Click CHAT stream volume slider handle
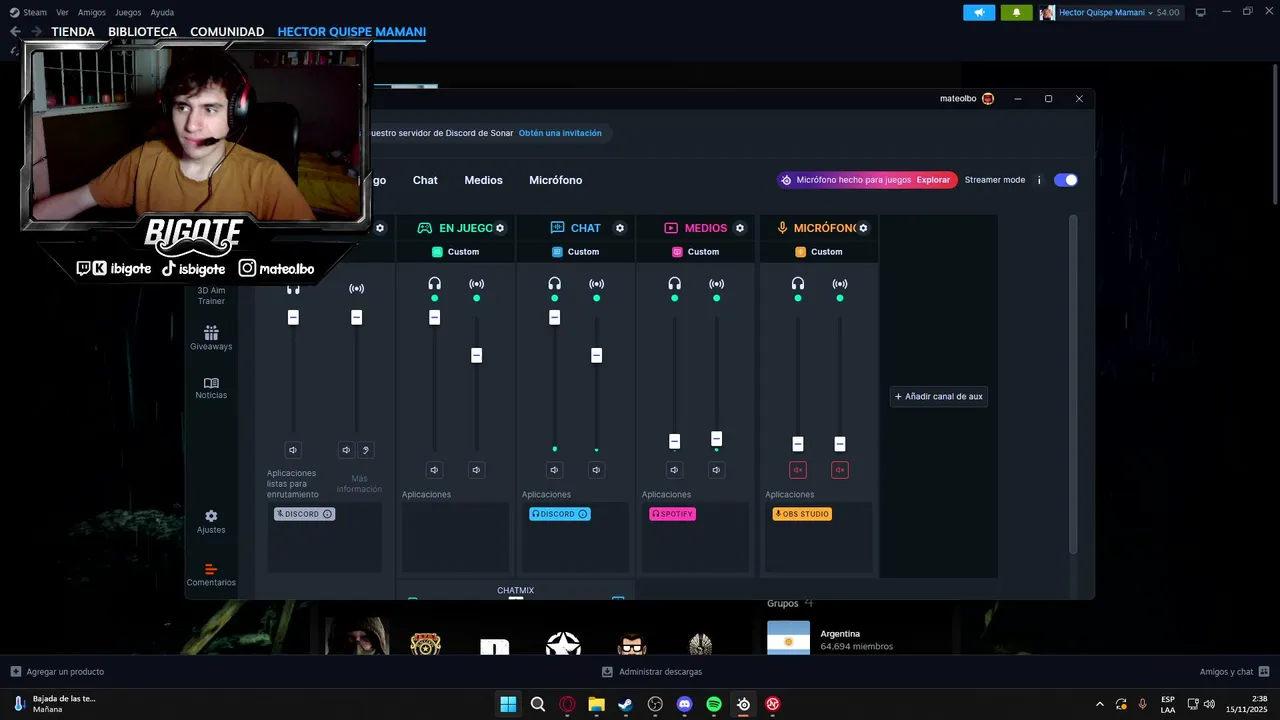 point(596,355)
